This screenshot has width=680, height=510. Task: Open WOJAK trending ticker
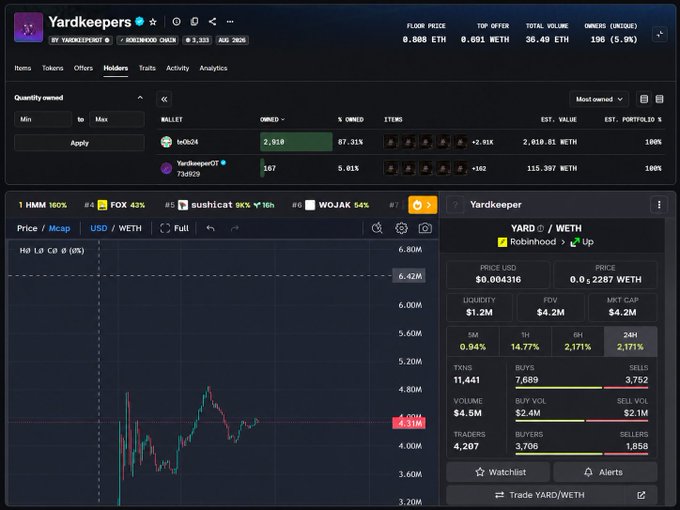click(x=330, y=205)
